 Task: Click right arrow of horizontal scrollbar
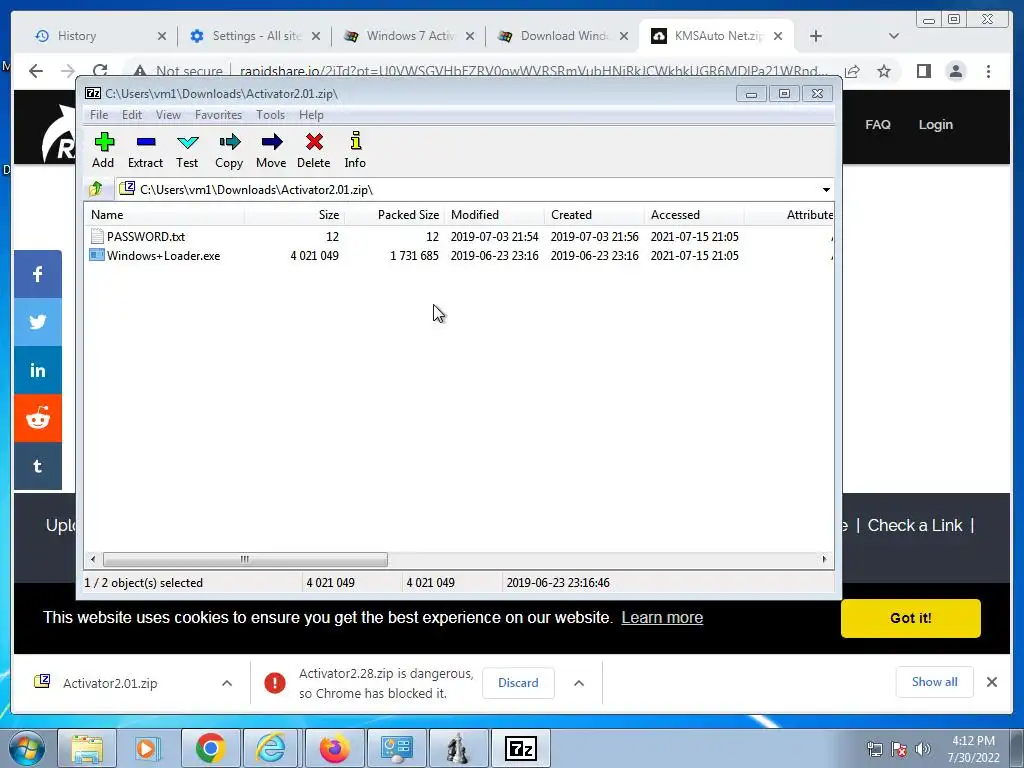(824, 559)
